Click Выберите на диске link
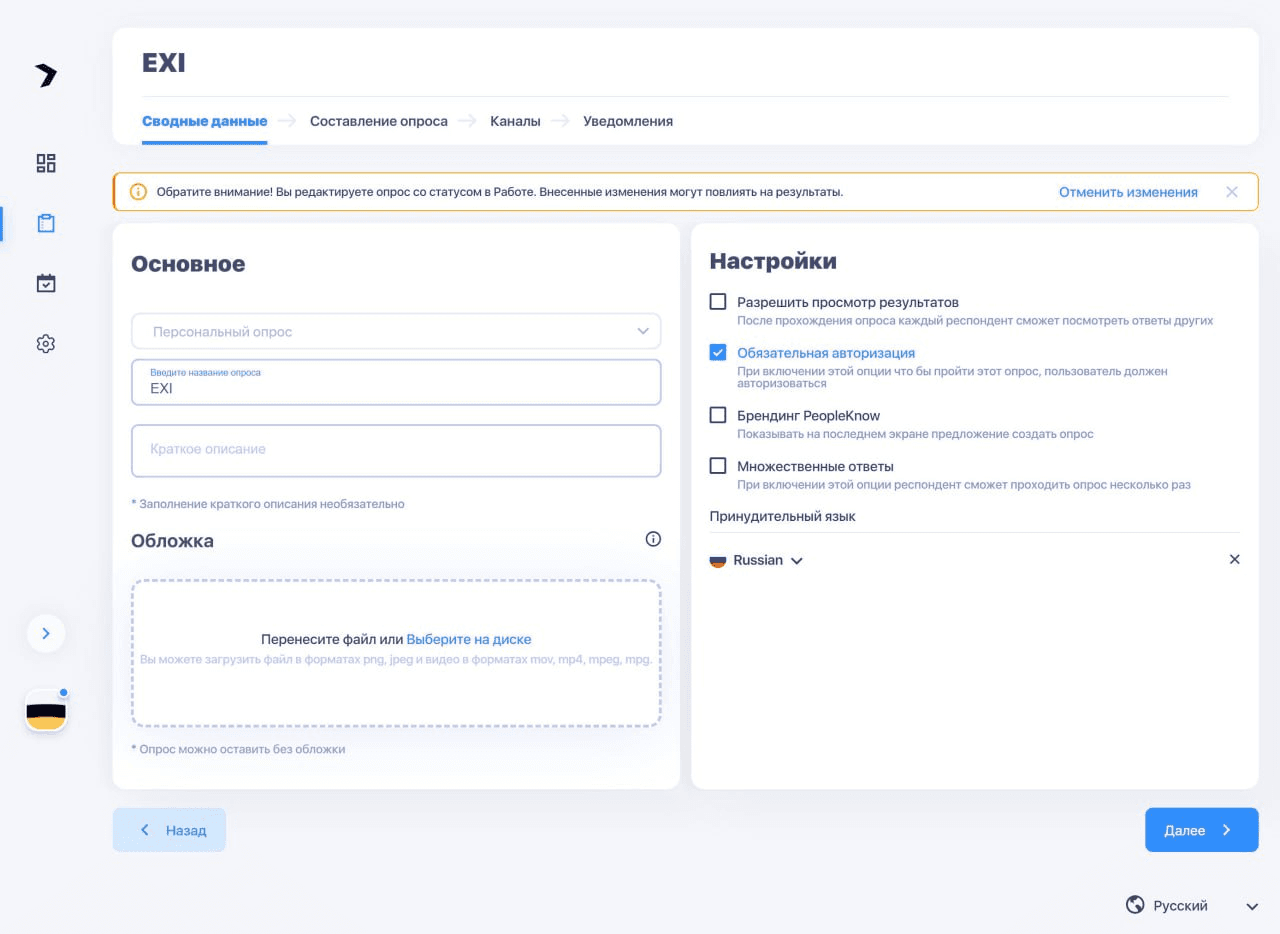 (469, 639)
